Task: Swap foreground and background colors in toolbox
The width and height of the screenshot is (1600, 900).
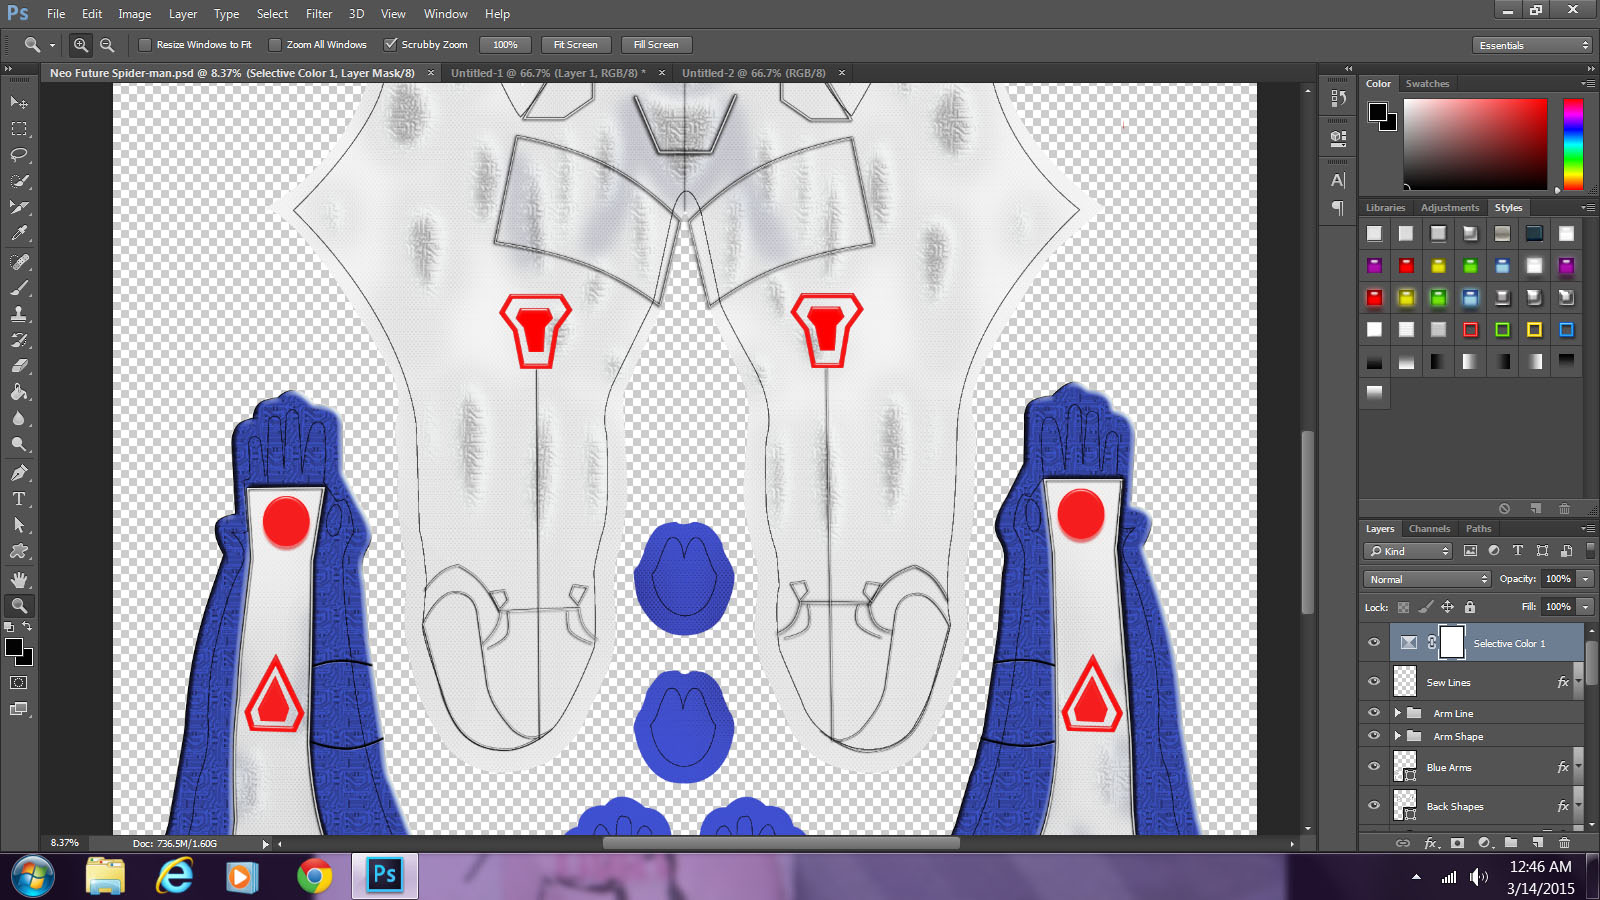Action: [x=27, y=627]
